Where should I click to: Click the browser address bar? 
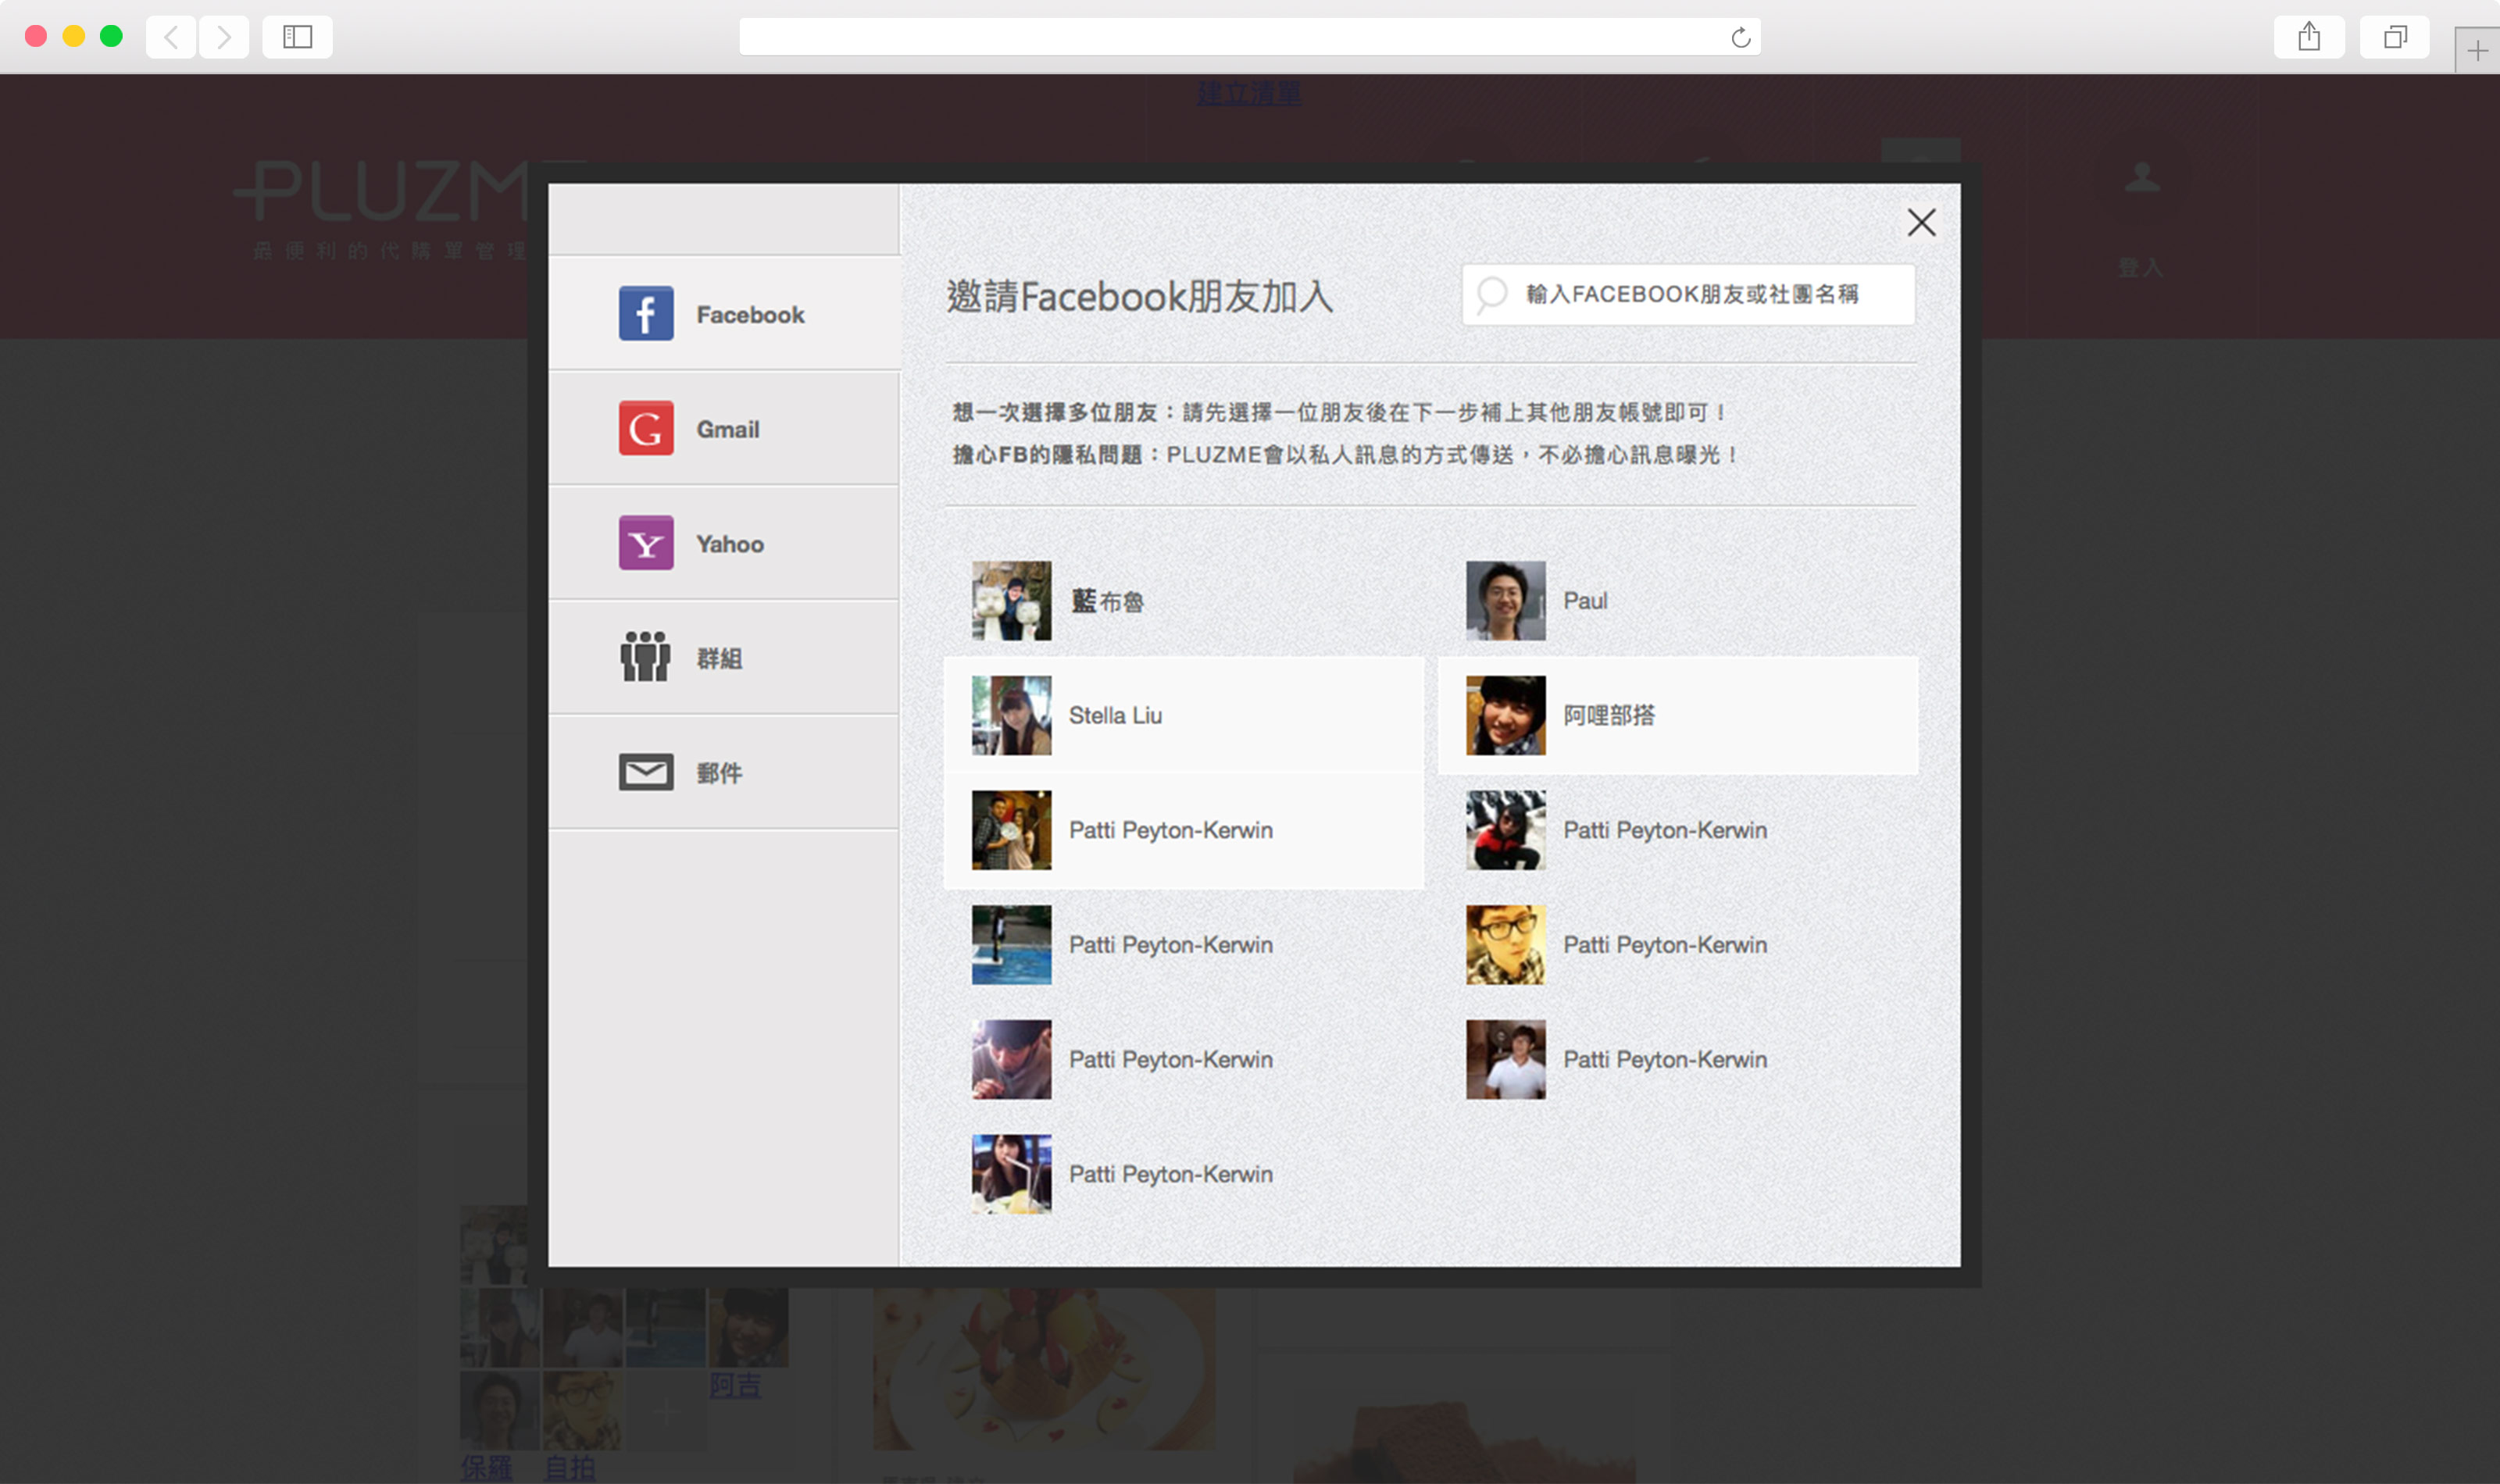(1230, 38)
